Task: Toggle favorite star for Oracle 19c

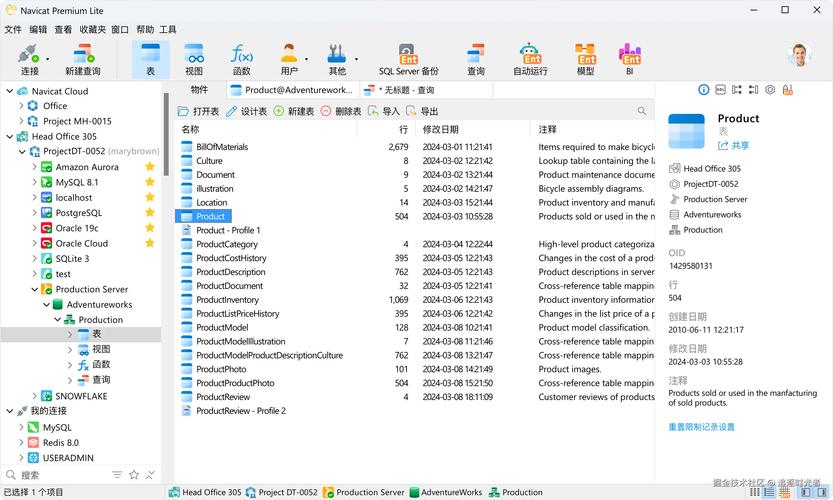Action: click(150, 228)
